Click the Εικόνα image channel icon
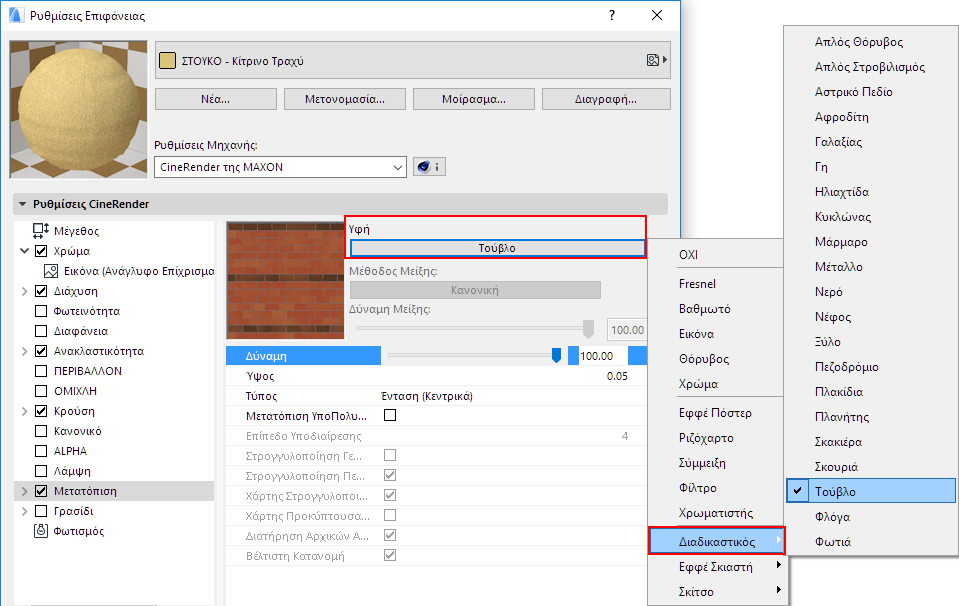 point(51,271)
